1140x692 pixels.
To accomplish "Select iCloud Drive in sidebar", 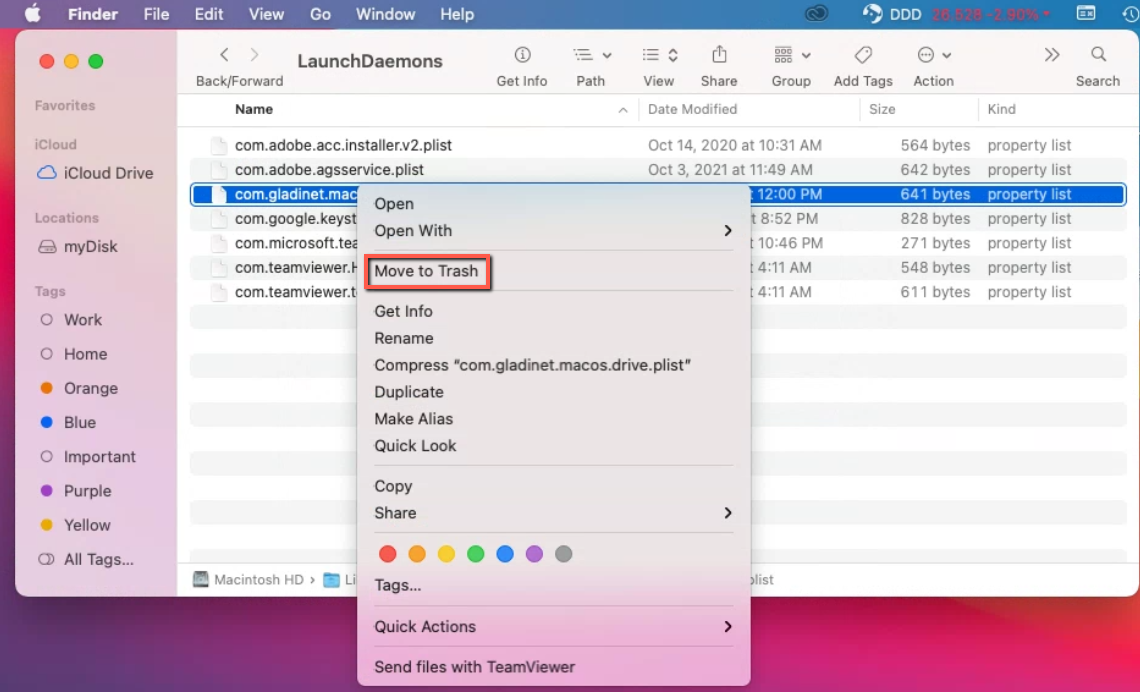I will click(95, 173).
